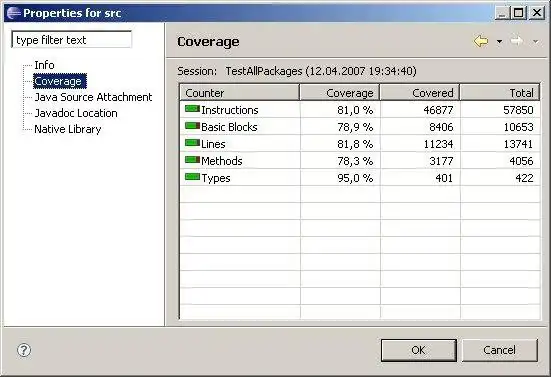Close the Properties for src dialog

coord(537,13)
